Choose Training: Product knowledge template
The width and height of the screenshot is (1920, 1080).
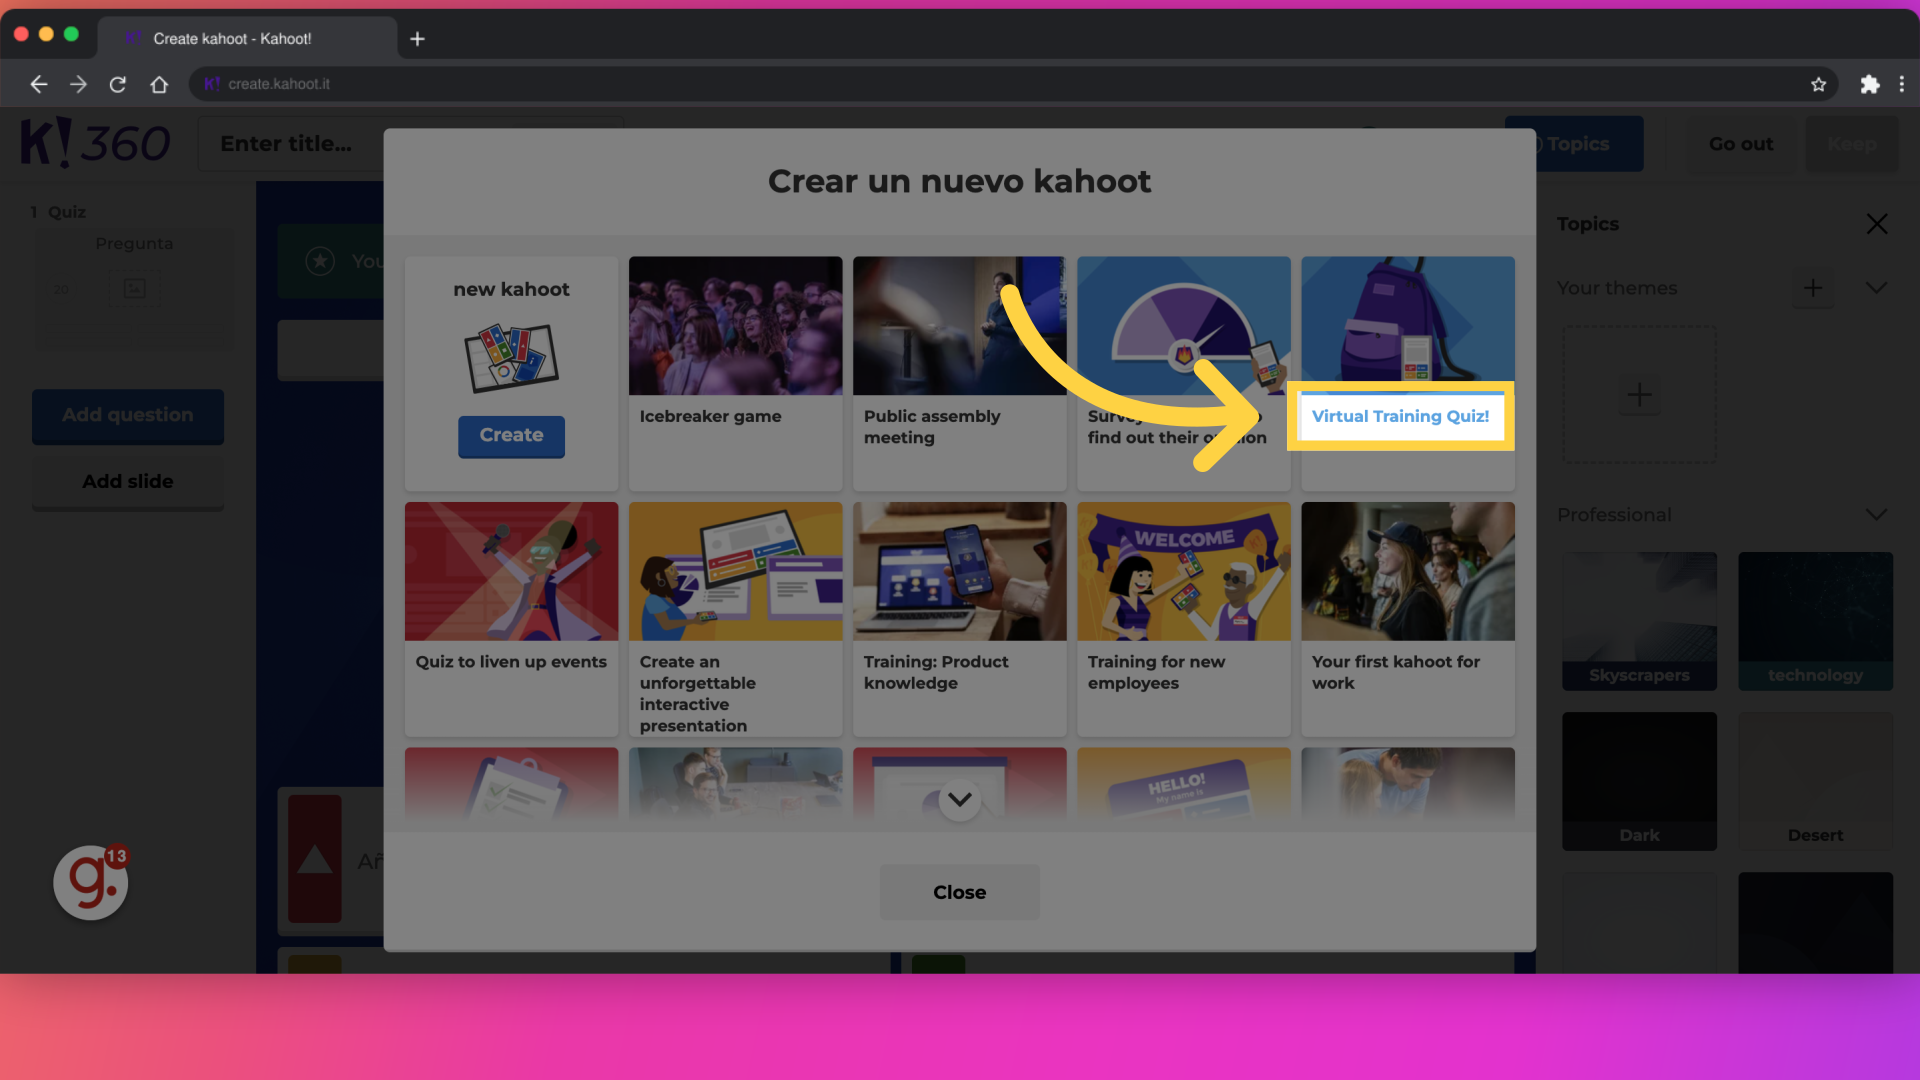959,619
